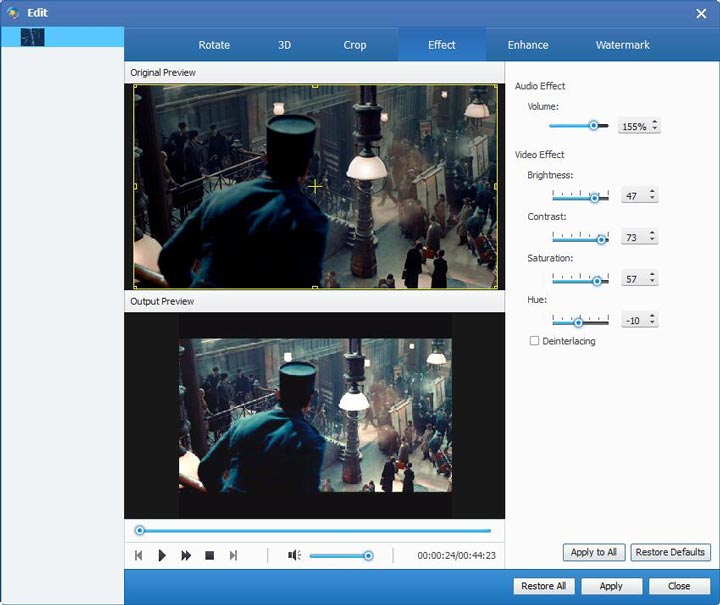Click Restore Defaults button
This screenshot has height=605, width=720.
click(x=670, y=552)
